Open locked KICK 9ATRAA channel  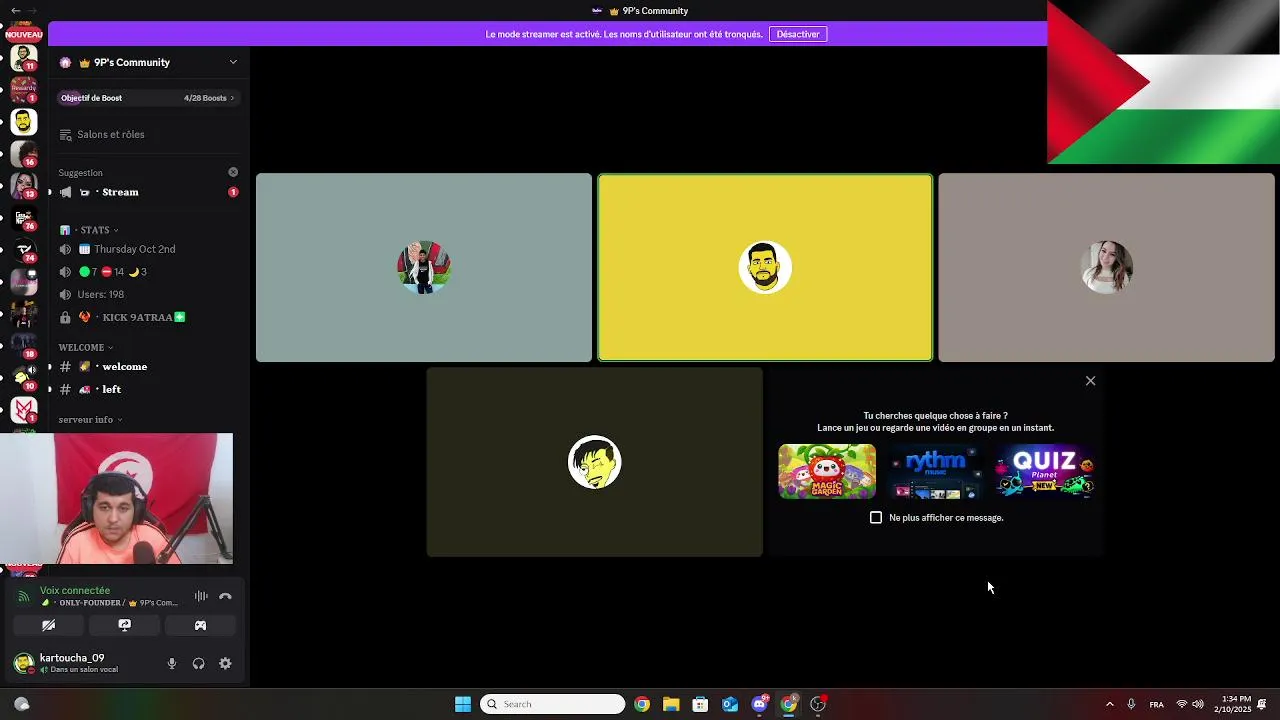[148, 317]
